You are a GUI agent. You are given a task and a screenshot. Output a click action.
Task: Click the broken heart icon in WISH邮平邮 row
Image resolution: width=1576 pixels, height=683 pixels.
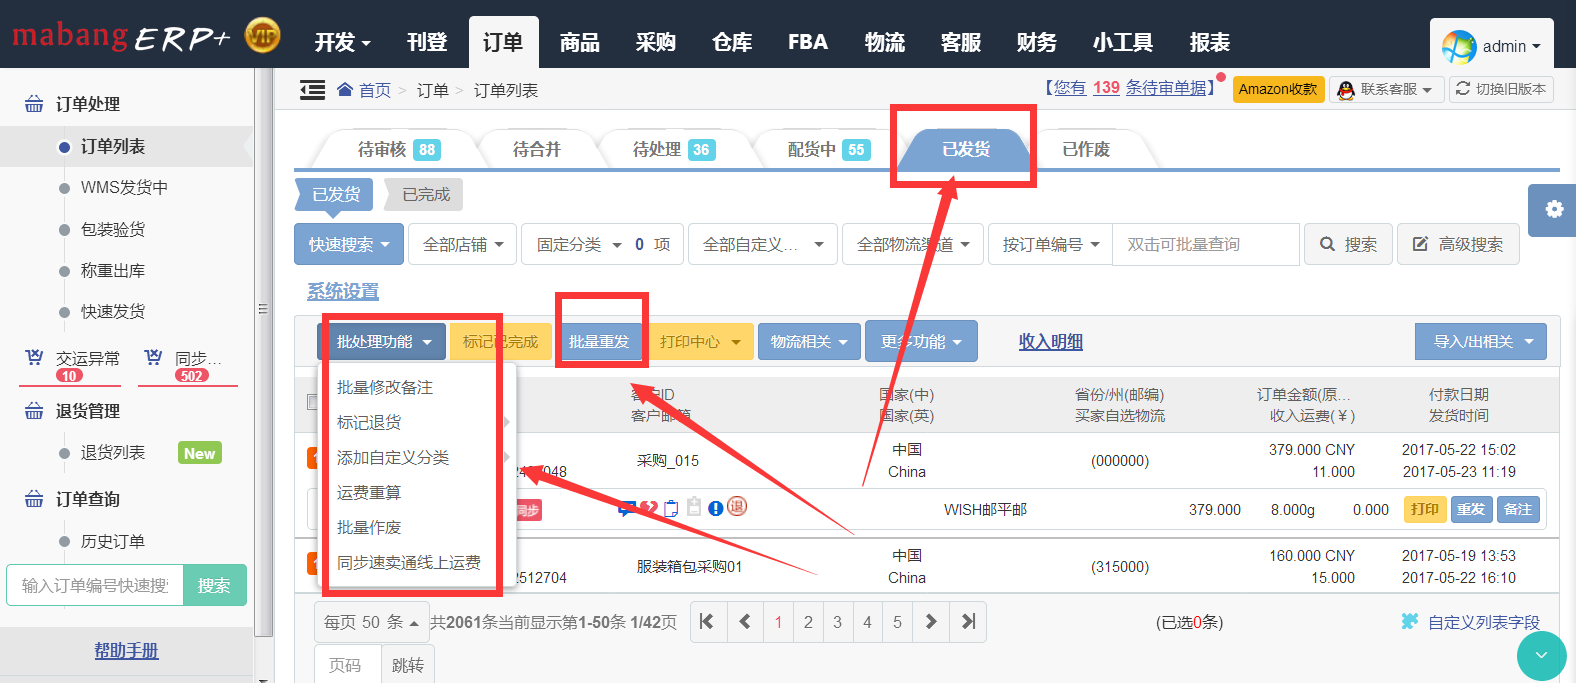pyautogui.click(x=649, y=508)
